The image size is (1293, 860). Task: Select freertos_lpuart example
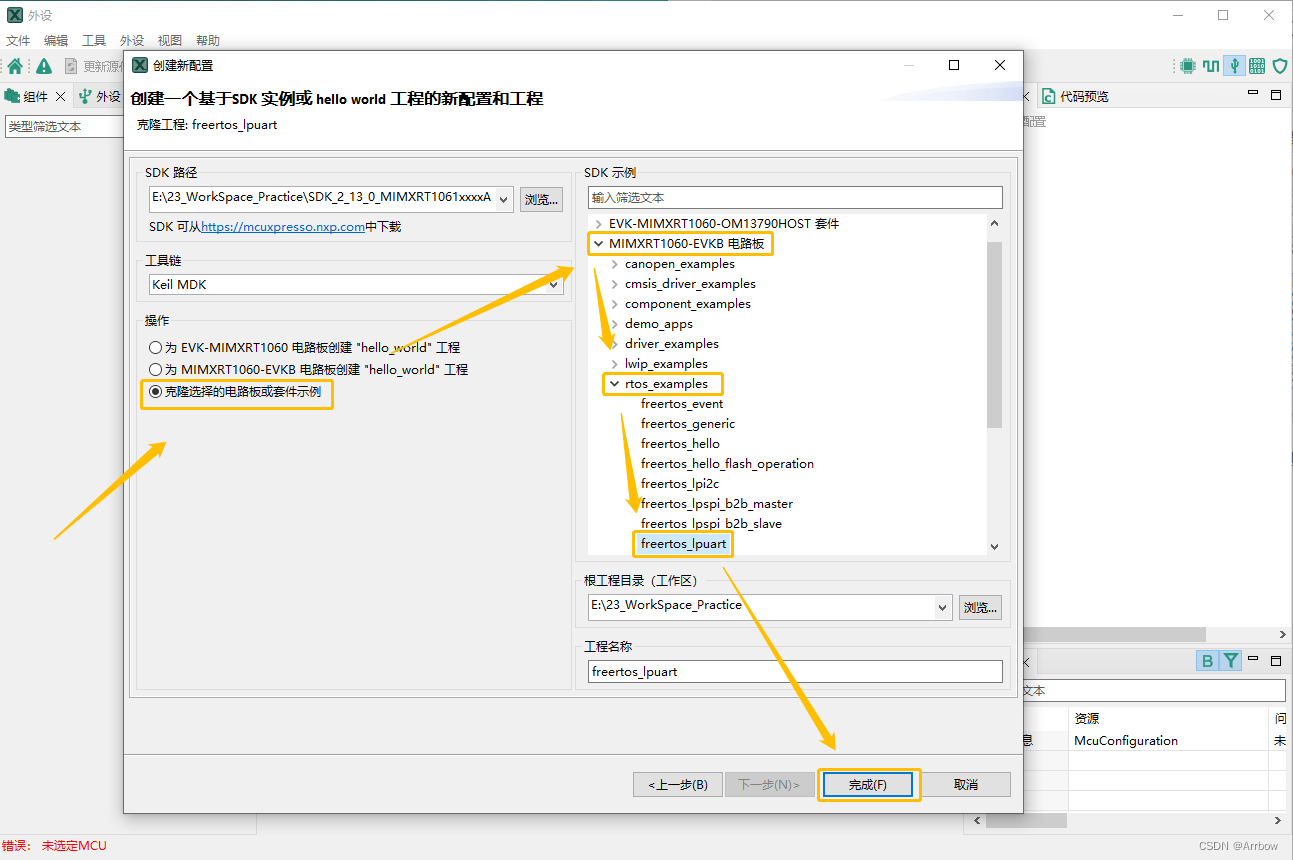pos(683,544)
